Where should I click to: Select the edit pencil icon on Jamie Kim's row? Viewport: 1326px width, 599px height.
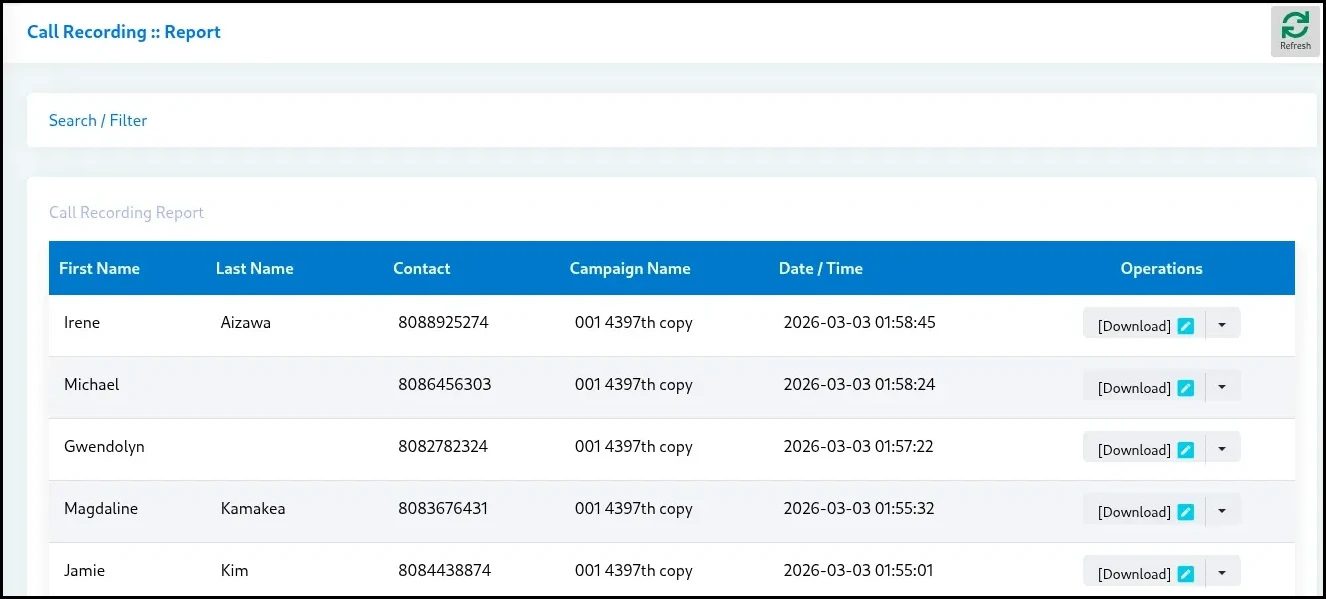(x=1185, y=571)
